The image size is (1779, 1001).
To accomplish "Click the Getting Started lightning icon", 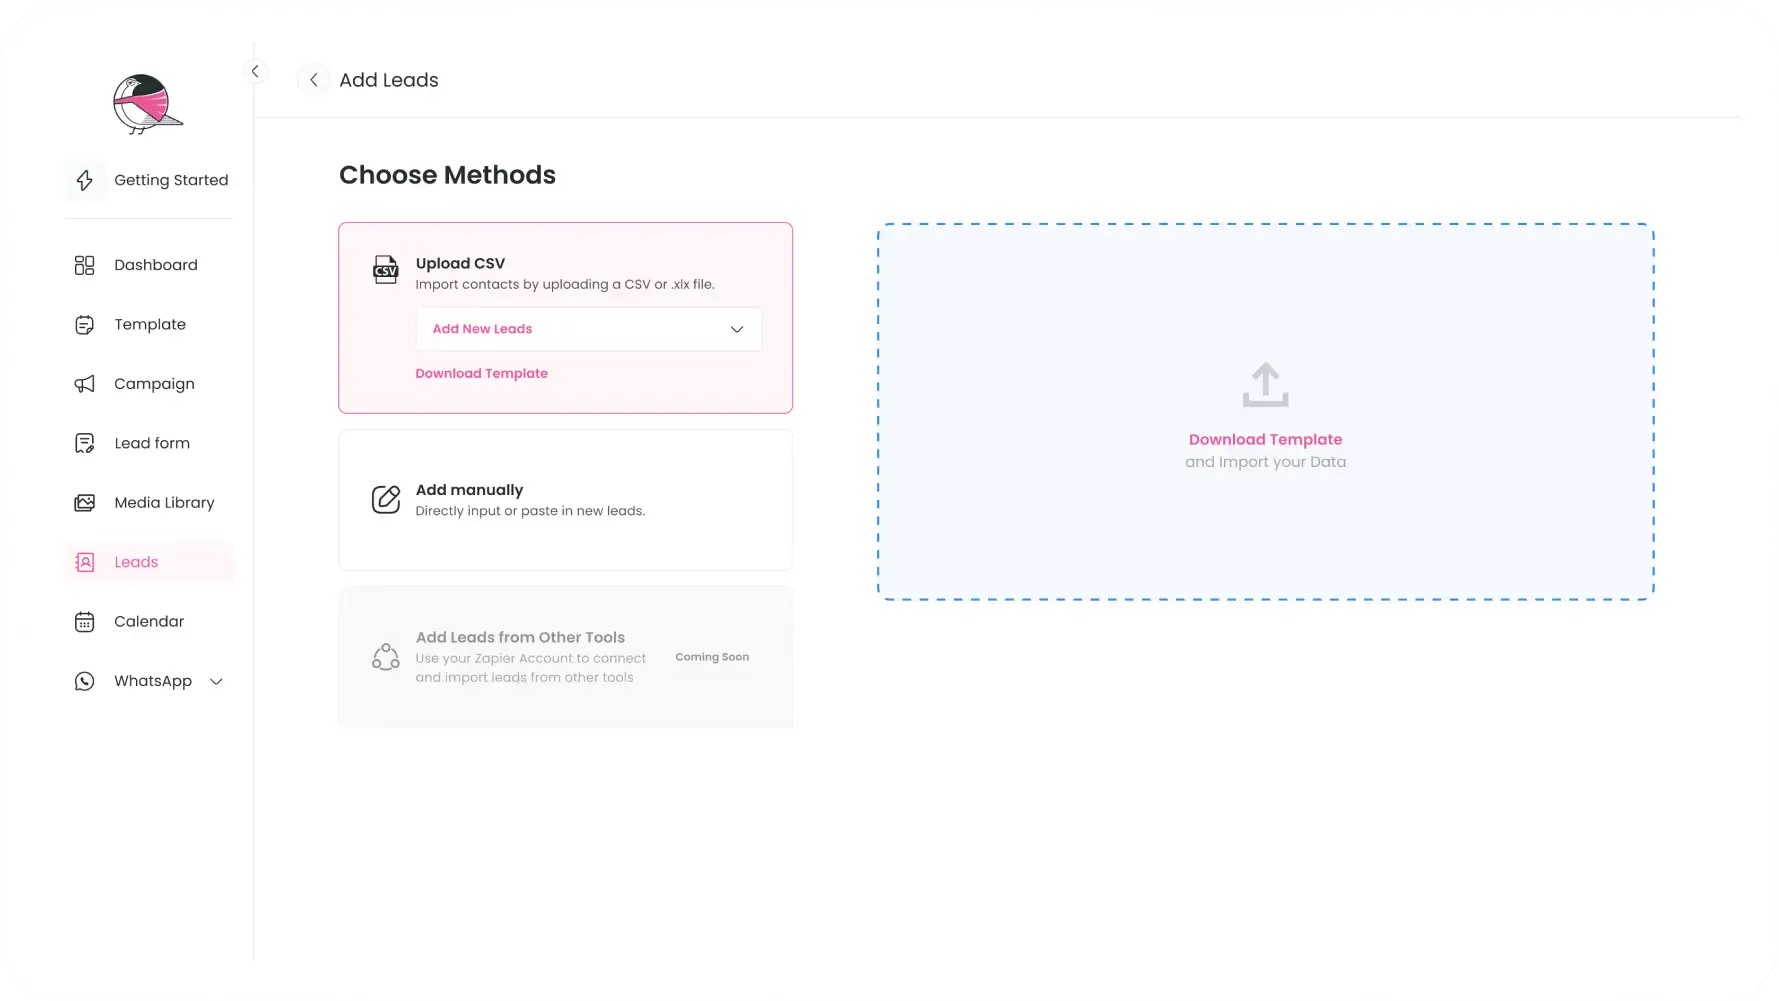I will tap(85, 180).
